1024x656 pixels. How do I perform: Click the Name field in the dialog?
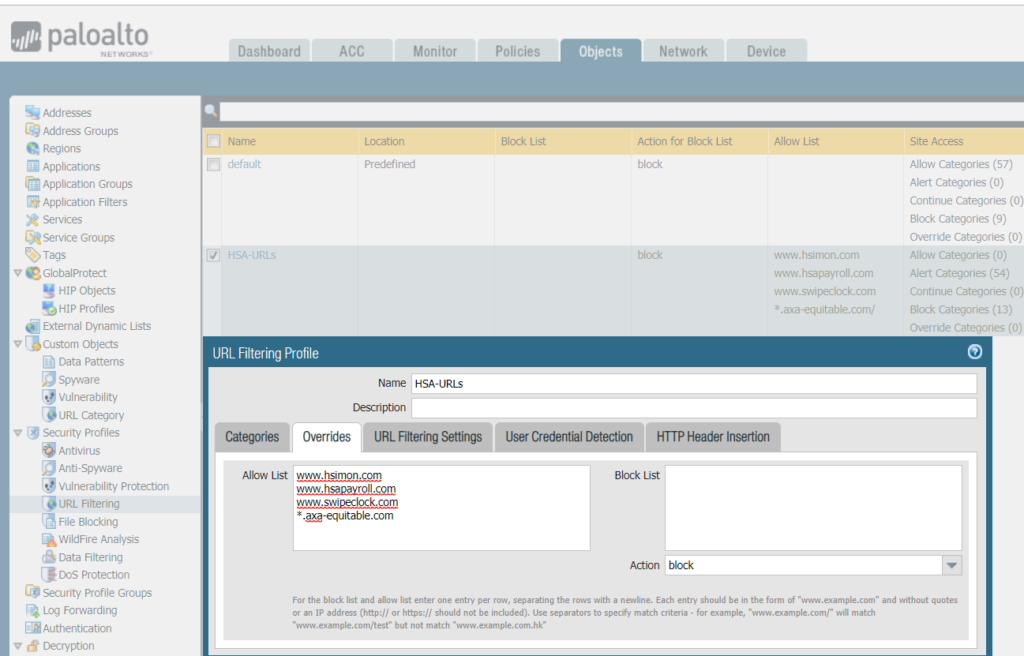point(694,384)
